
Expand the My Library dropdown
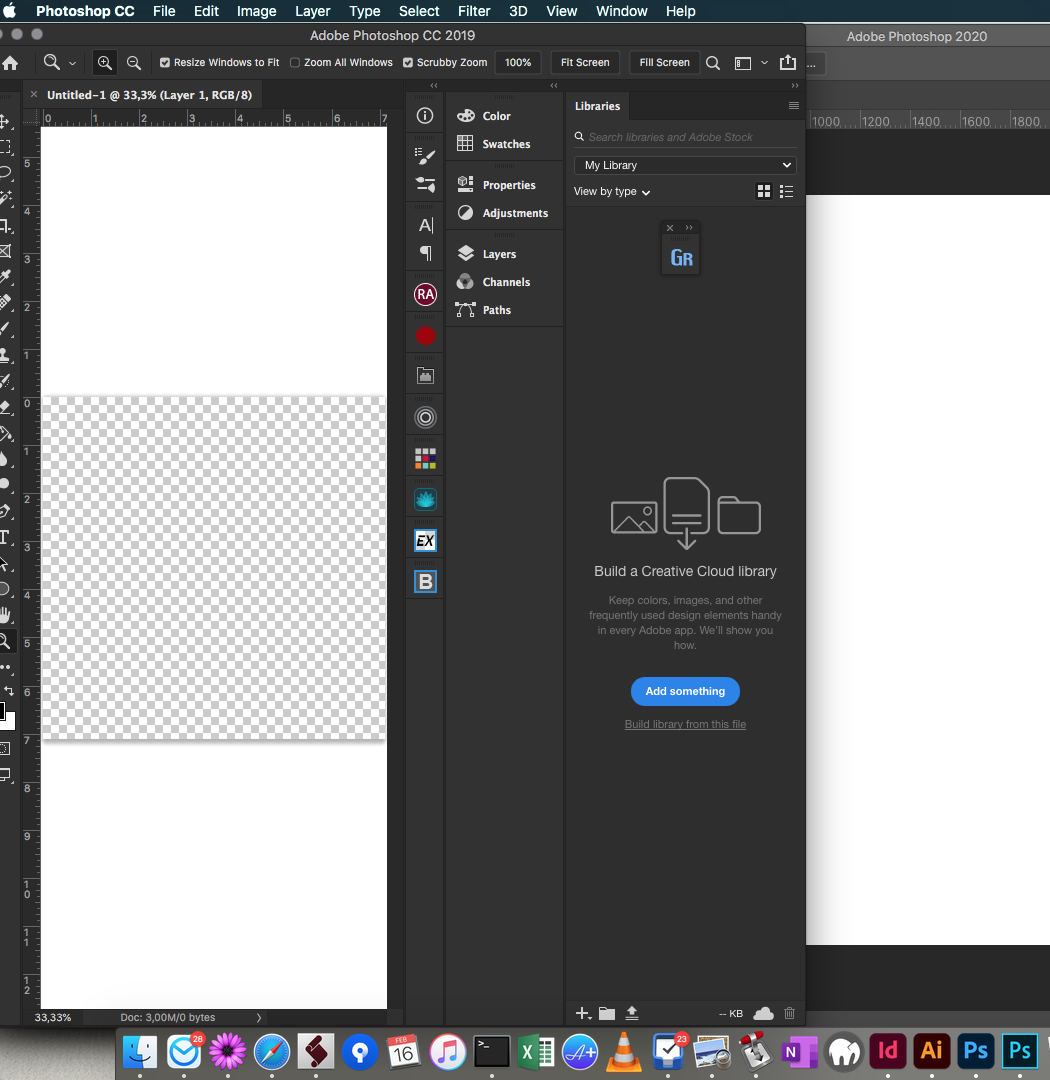point(685,165)
